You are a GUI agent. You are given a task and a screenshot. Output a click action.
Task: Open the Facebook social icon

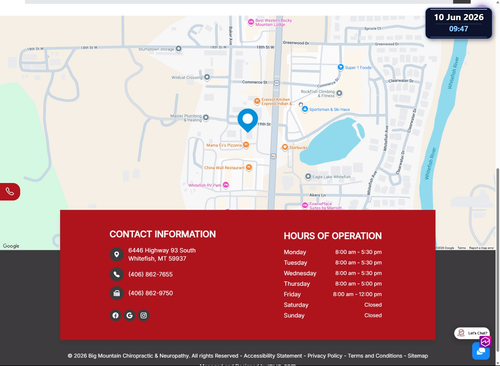pyautogui.click(x=115, y=315)
